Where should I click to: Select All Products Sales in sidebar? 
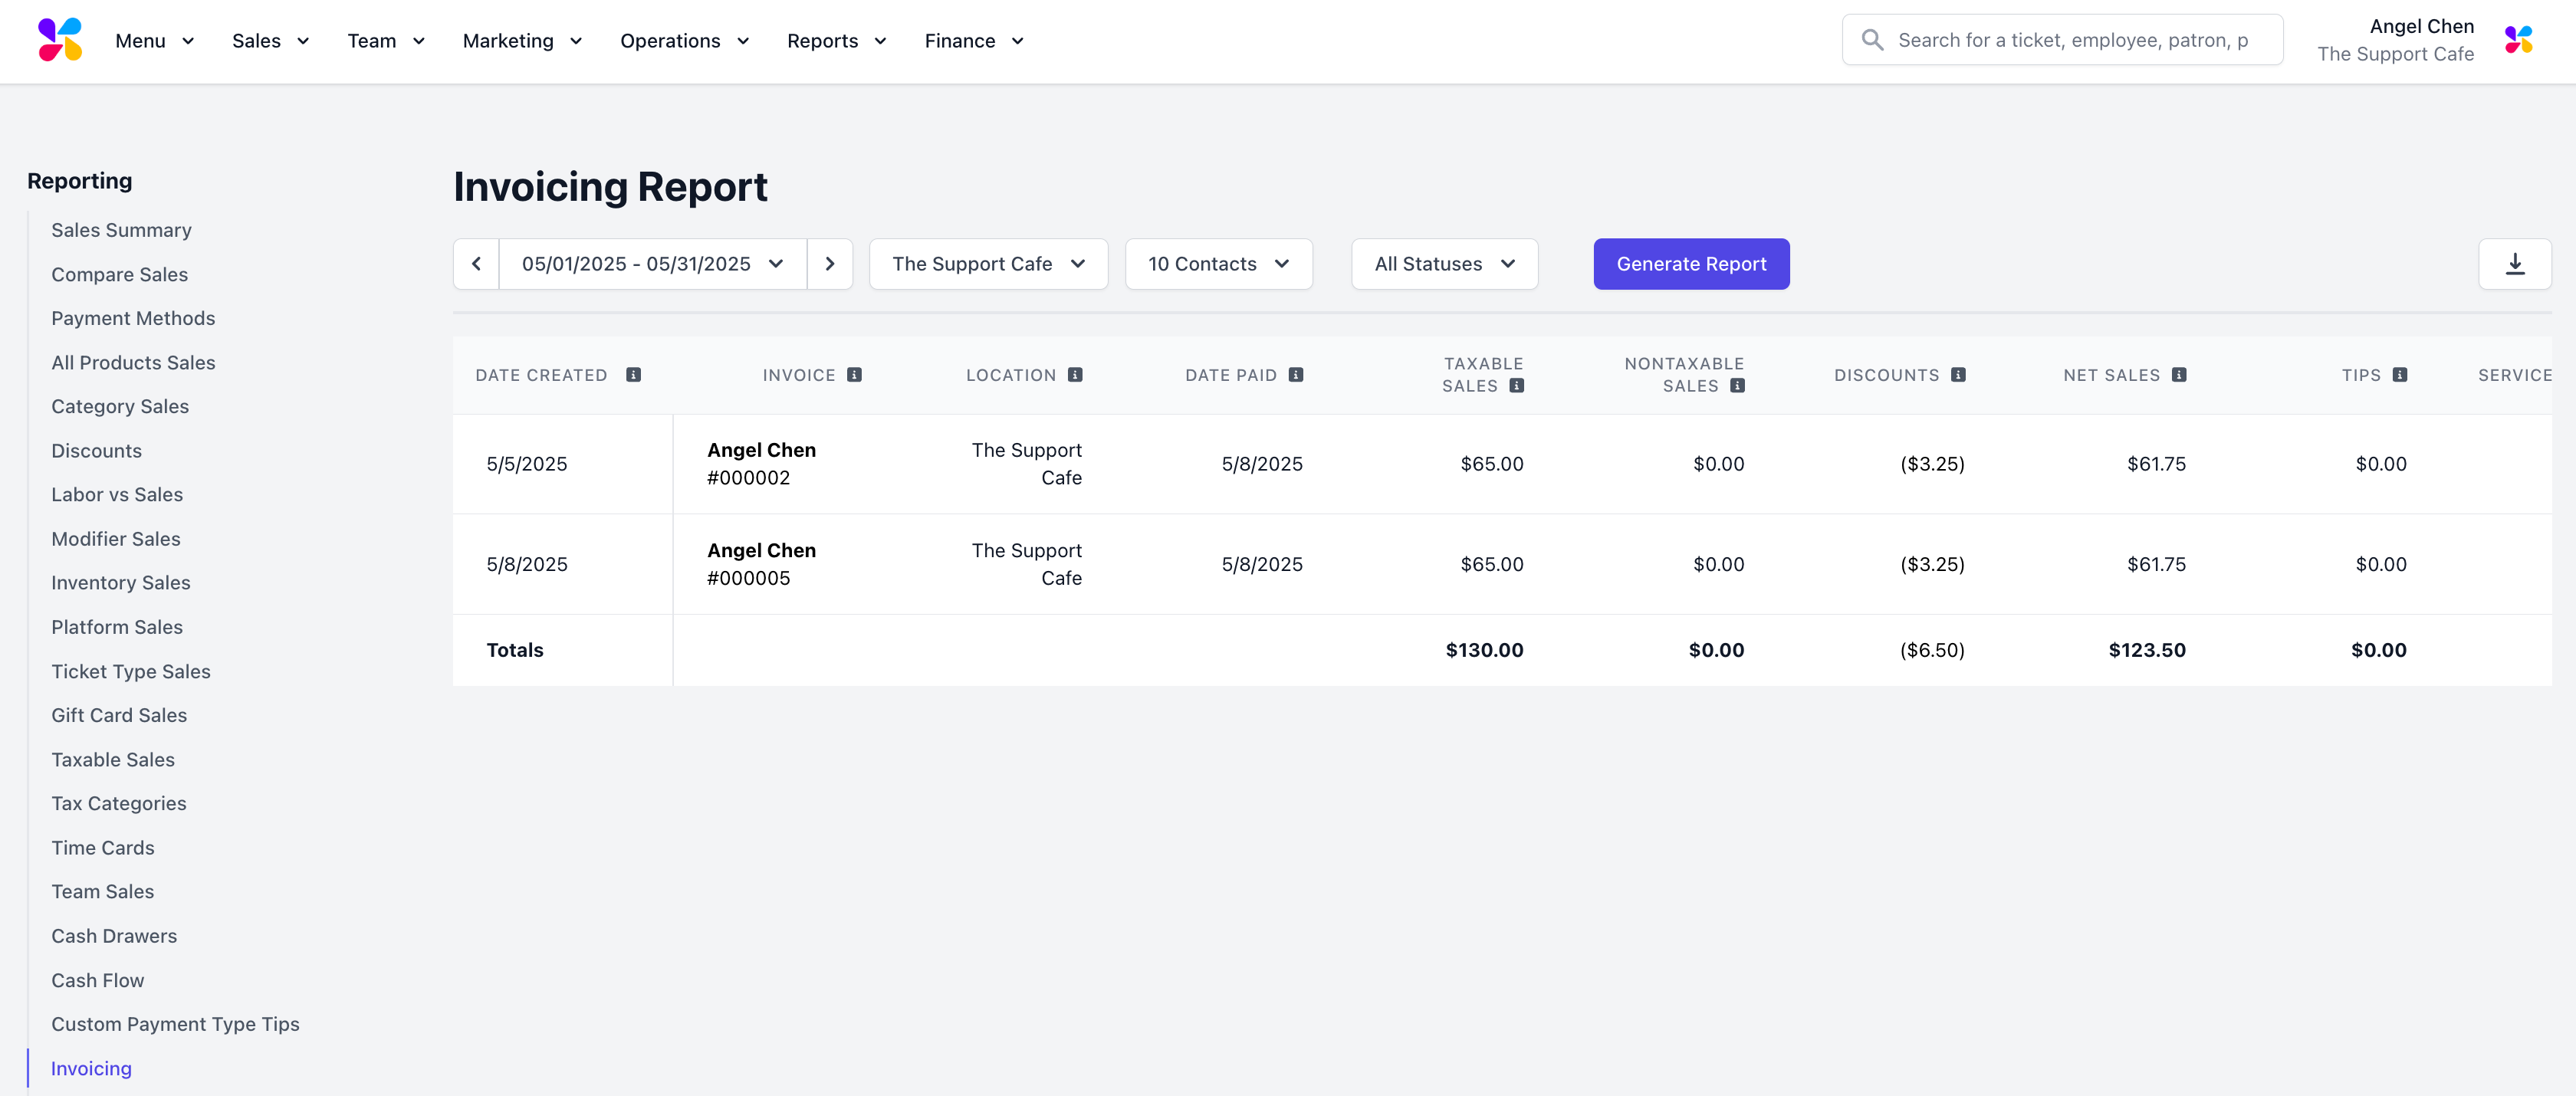[x=133, y=363]
